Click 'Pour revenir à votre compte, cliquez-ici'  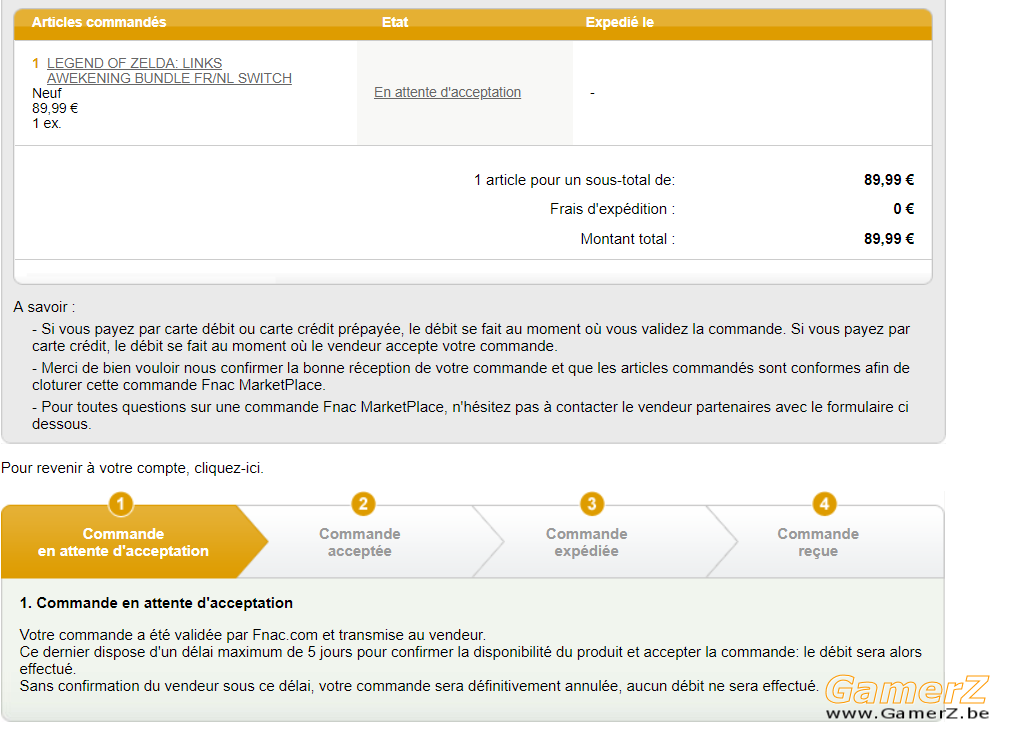tap(133, 468)
